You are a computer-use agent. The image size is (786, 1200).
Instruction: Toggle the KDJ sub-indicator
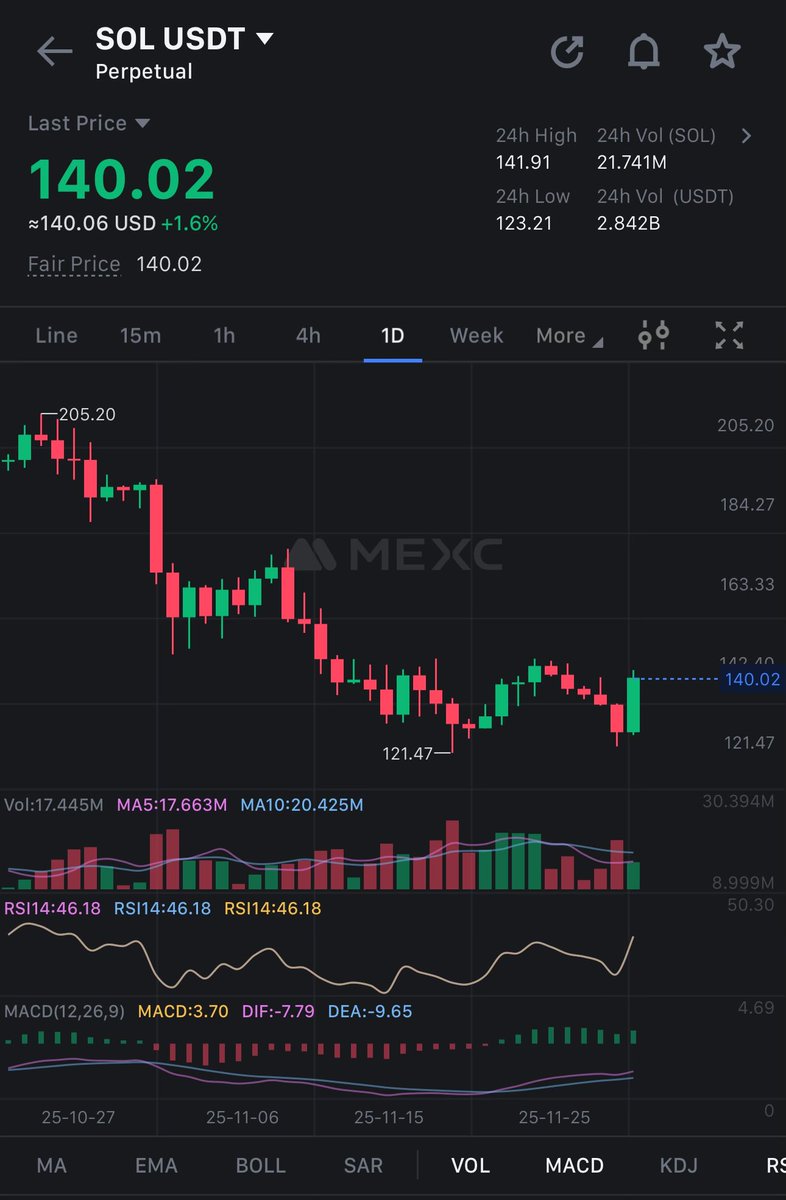tap(679, 1165)
